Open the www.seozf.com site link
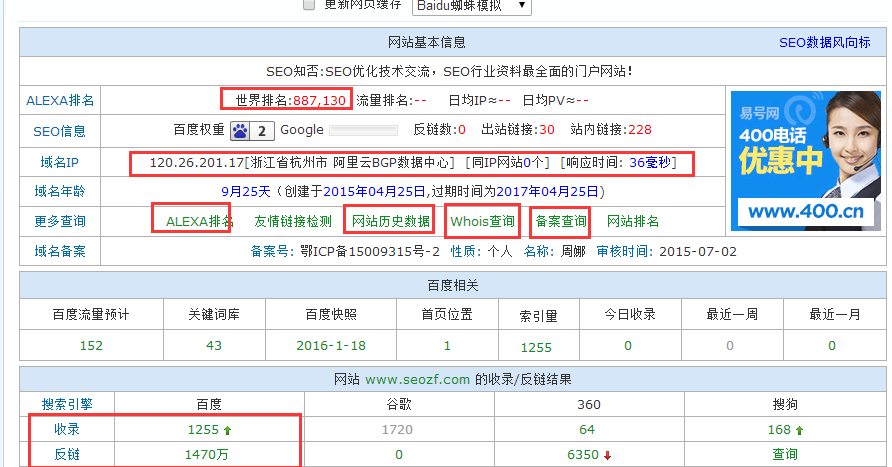This screenshot has width=892, height=467. tap(417, 379)
